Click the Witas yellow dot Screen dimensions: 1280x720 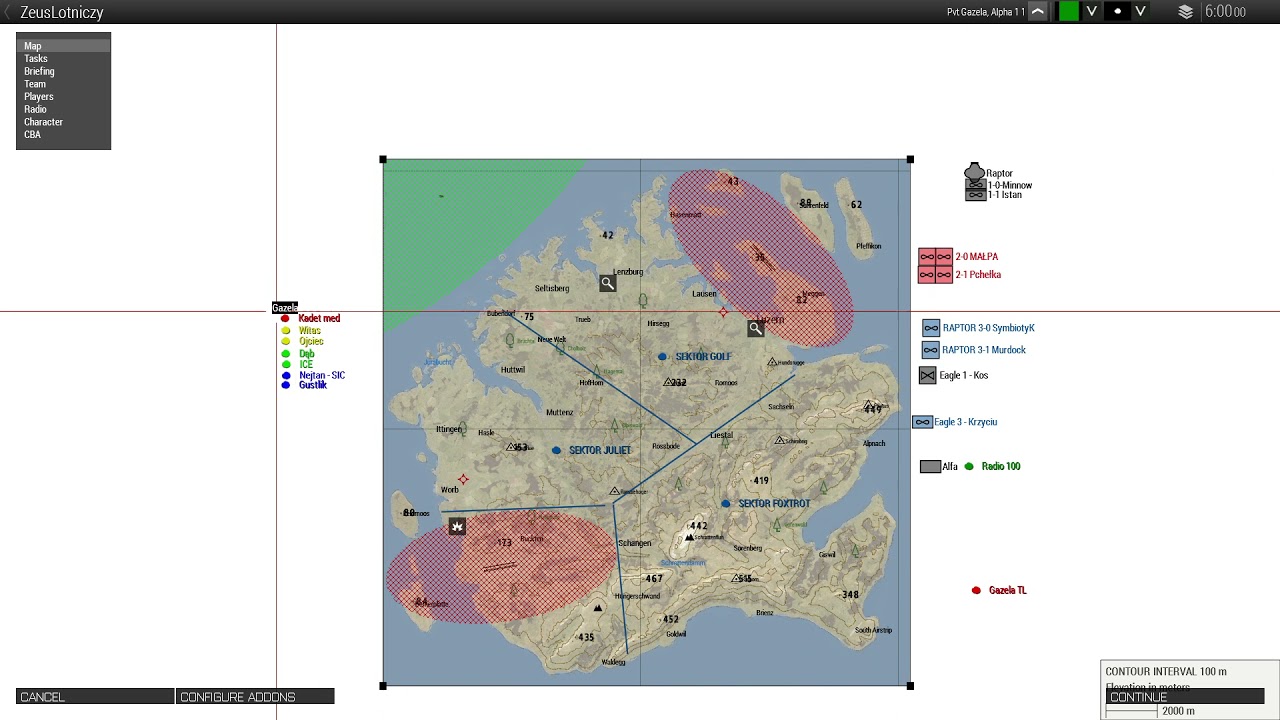pyautogui.click(x=286, y=331)
